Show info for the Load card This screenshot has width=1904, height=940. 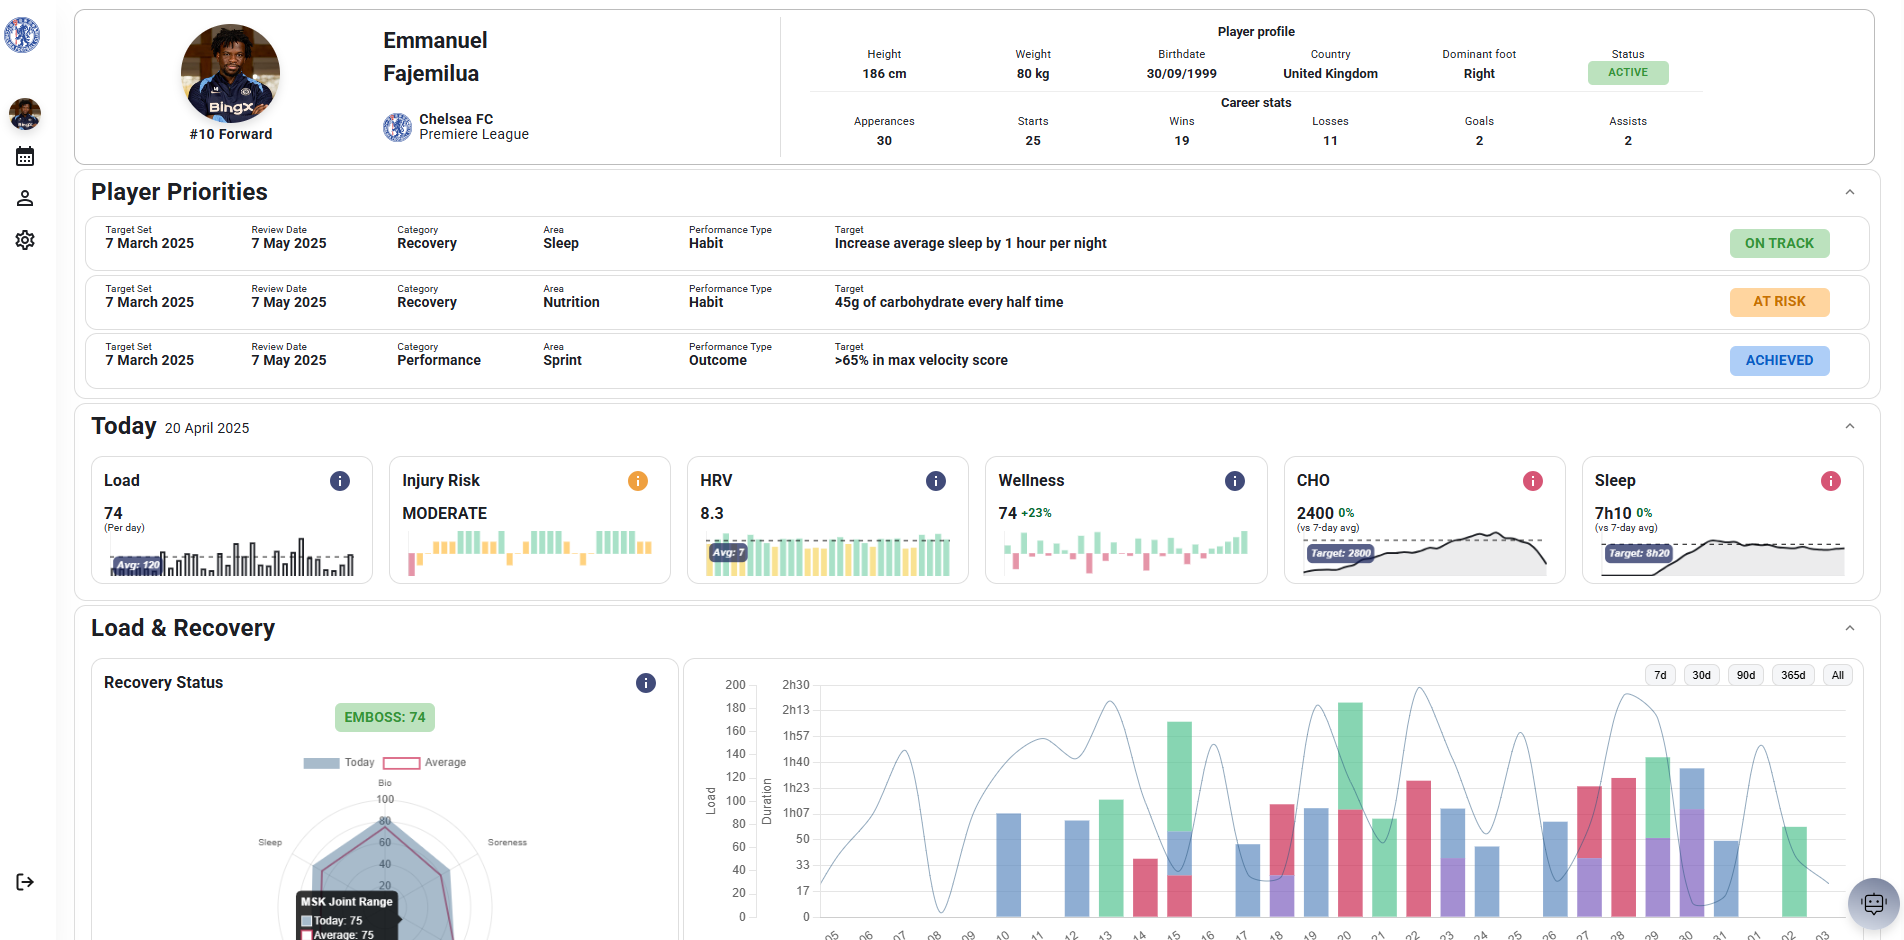tap(340, 481)
